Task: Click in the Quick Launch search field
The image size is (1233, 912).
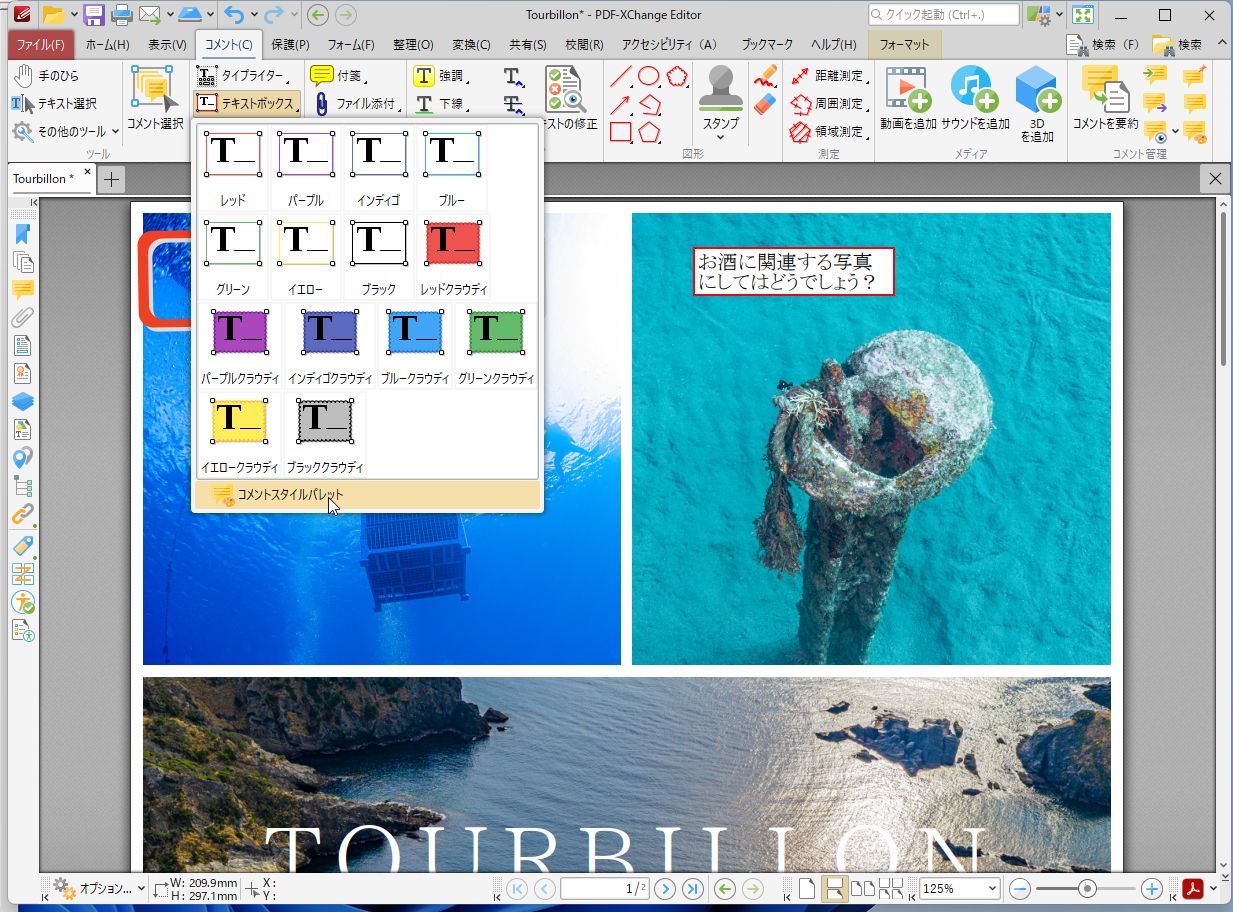Action: pos(944,15)
